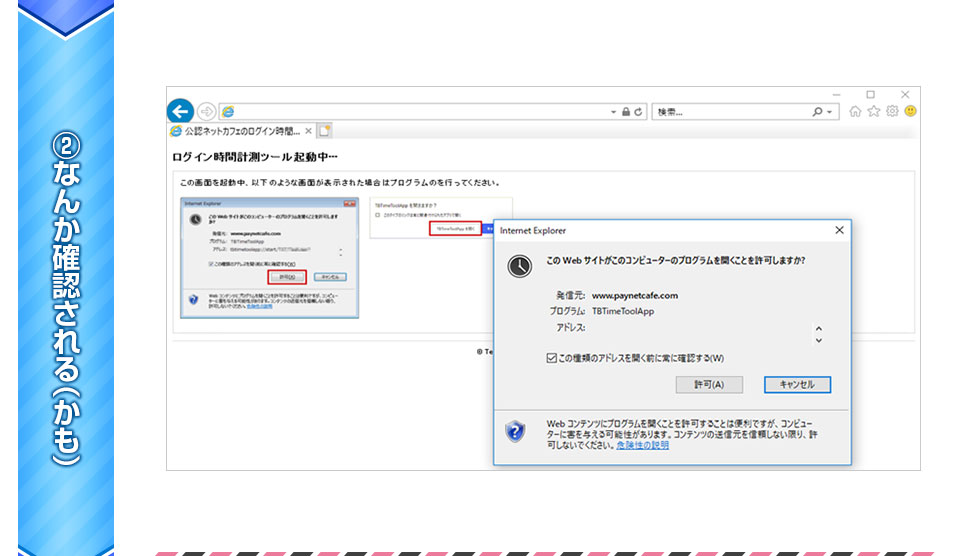Expand the address bar dropdown arrow

(x=613, y=112)
